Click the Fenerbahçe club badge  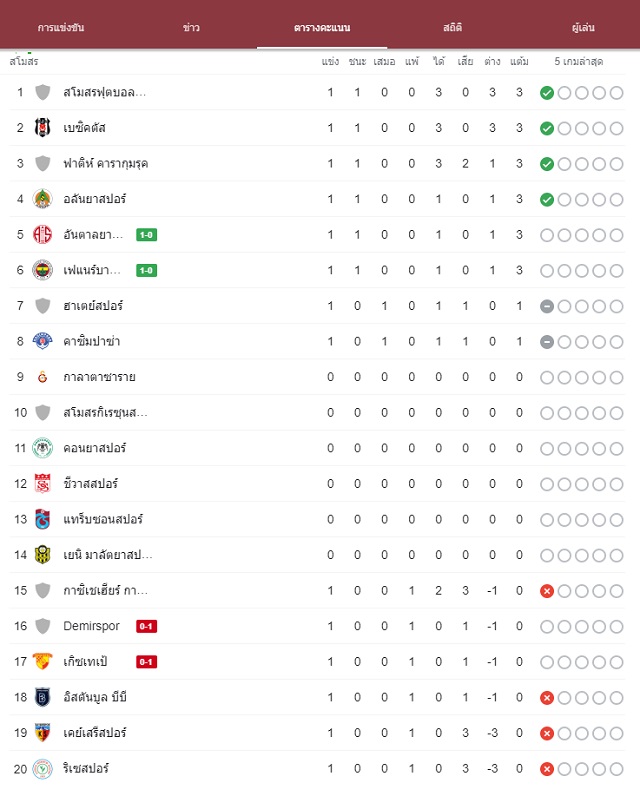pos(43,270)
